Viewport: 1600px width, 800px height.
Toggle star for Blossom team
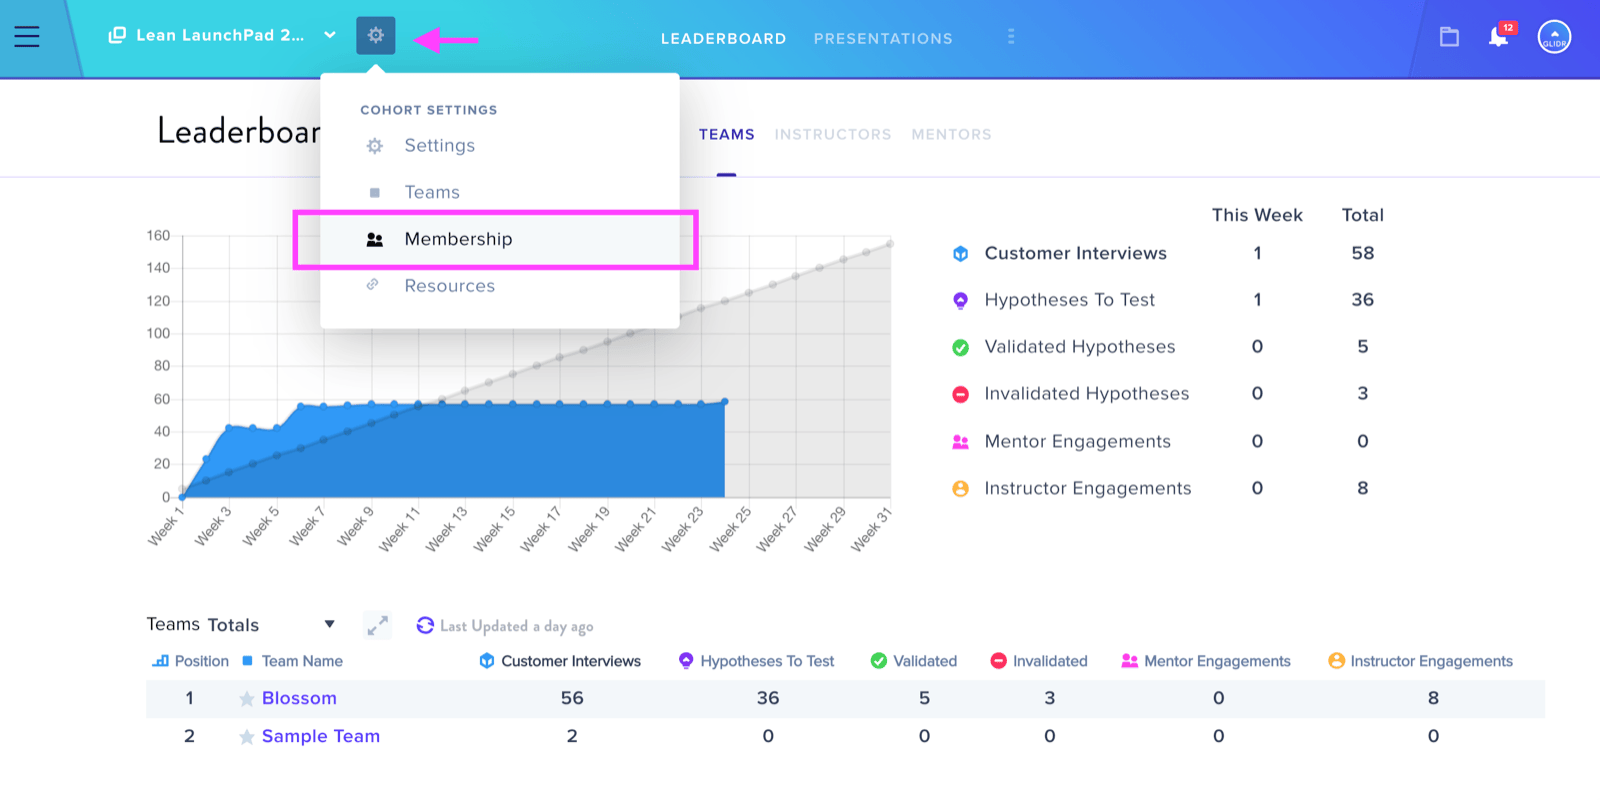(246, 699)
